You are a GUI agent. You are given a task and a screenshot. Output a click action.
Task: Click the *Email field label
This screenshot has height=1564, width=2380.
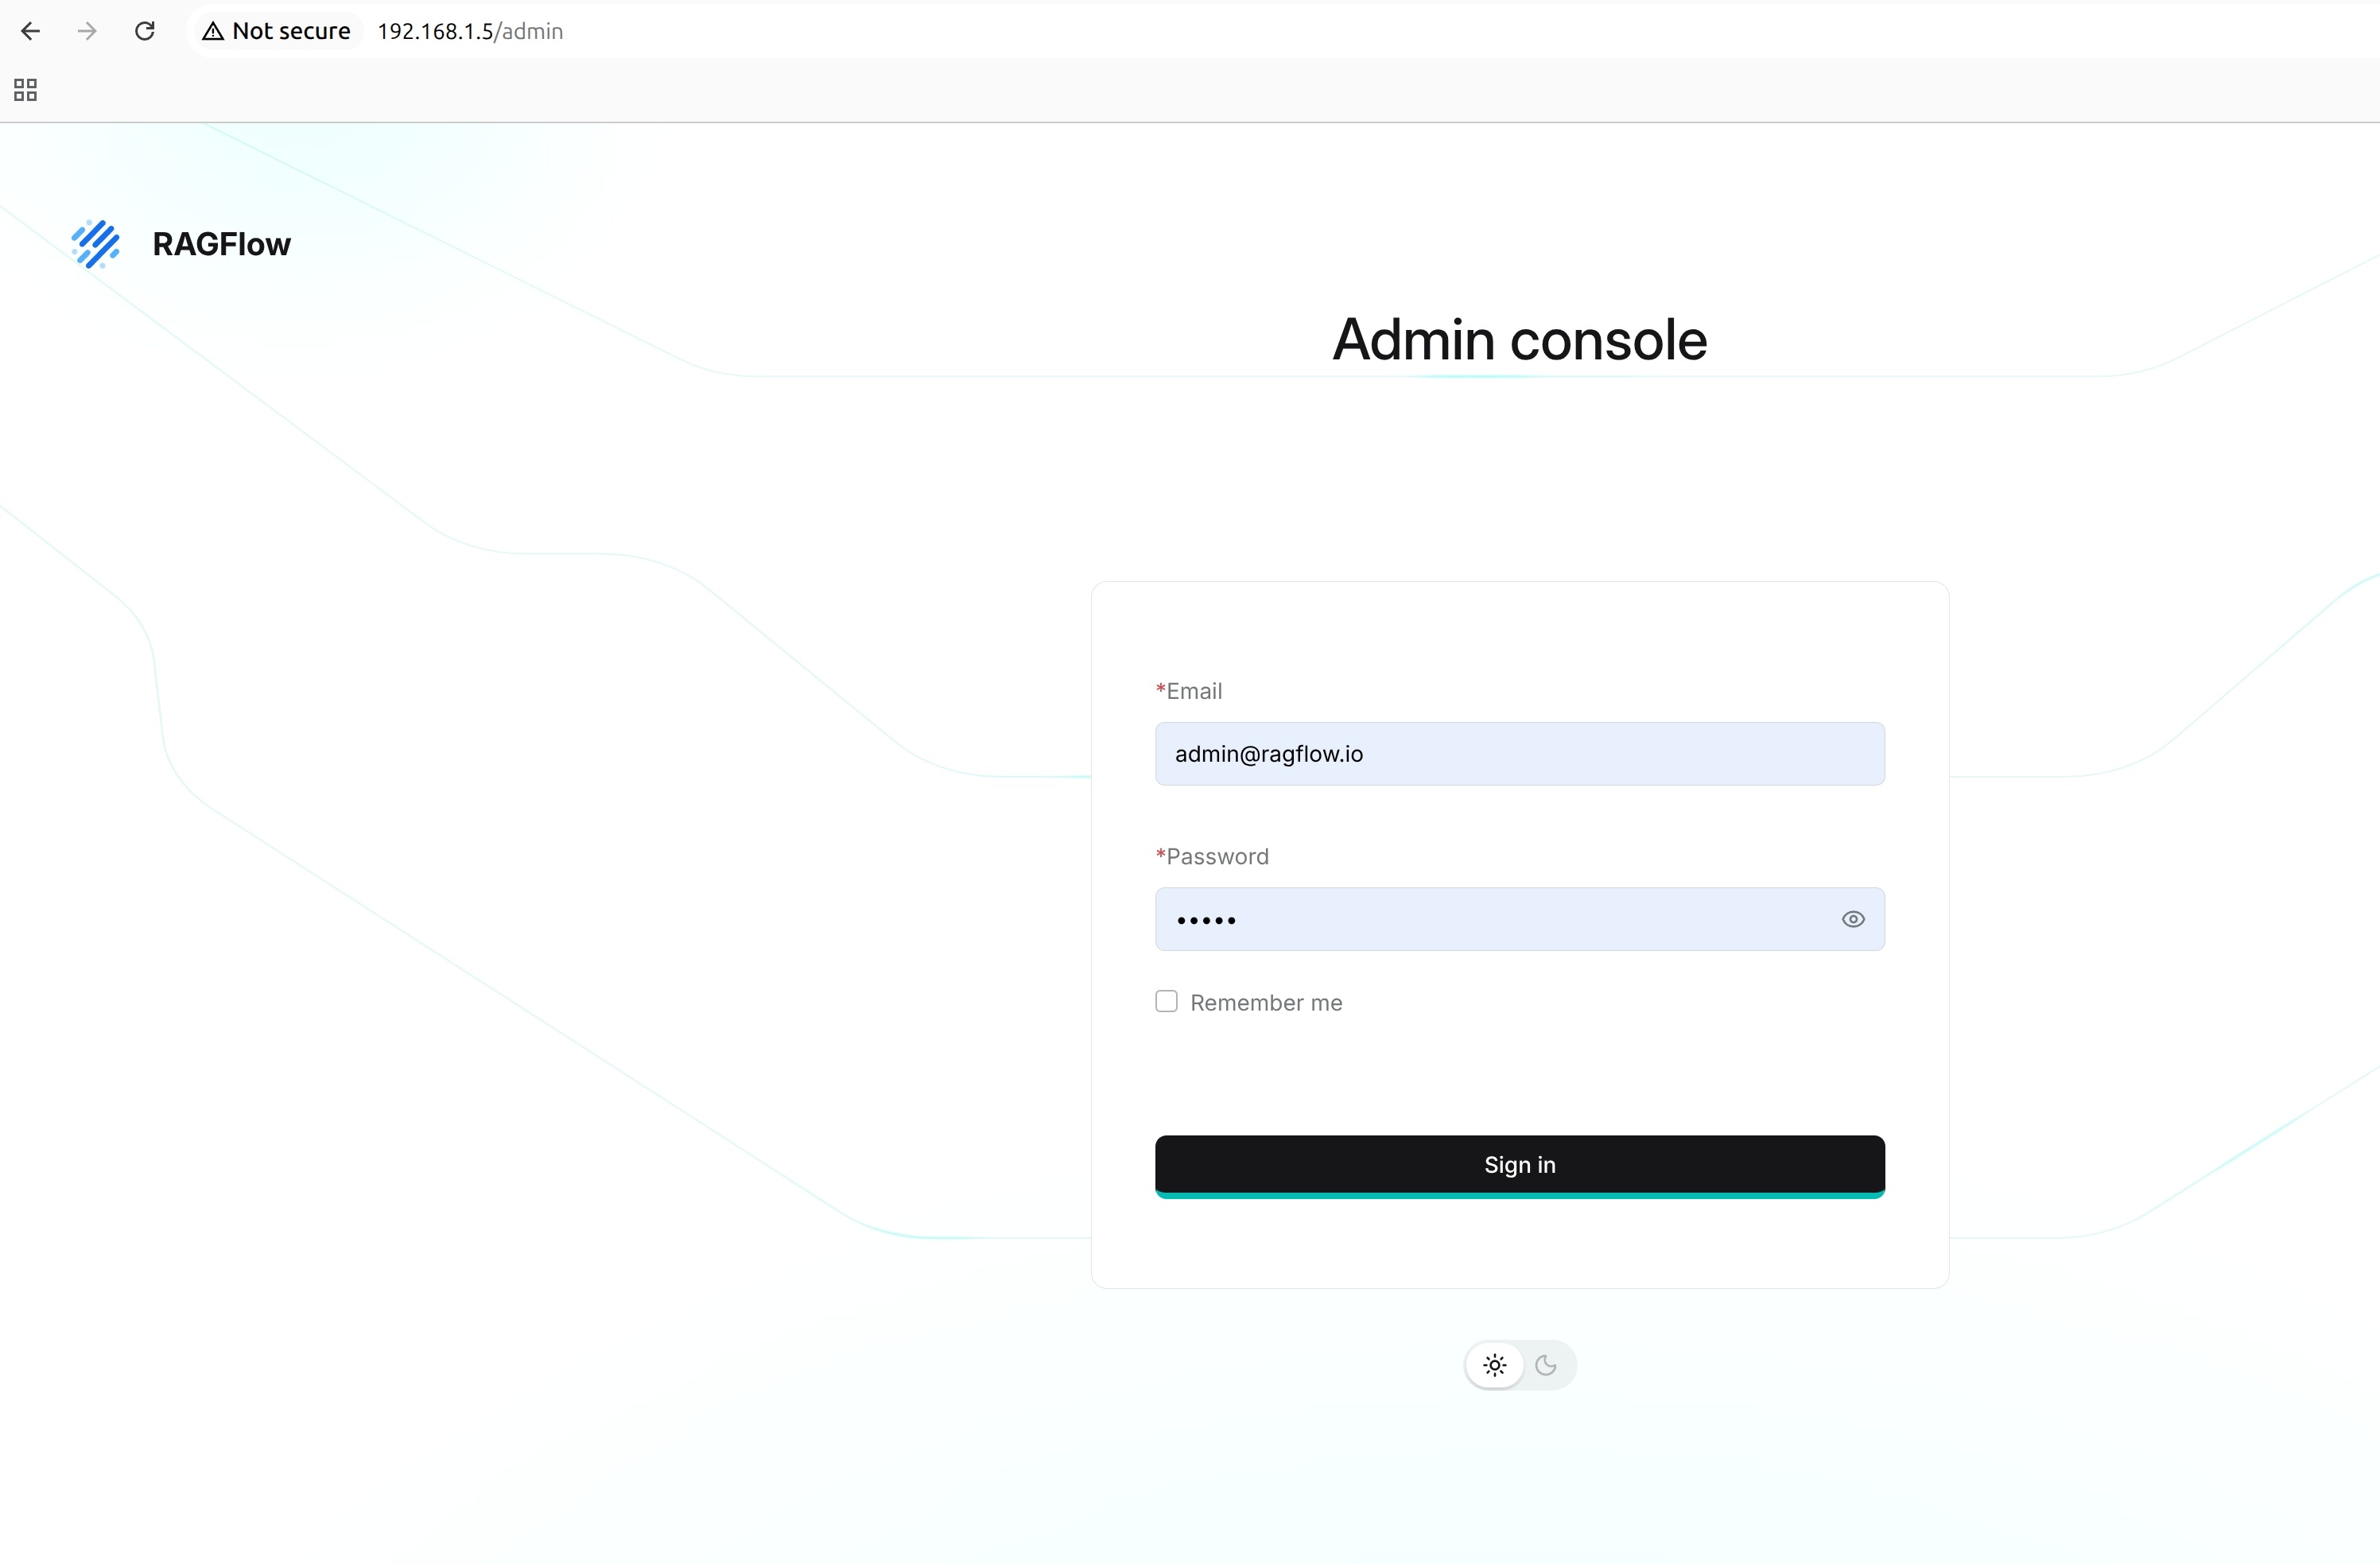(1189, 691)
